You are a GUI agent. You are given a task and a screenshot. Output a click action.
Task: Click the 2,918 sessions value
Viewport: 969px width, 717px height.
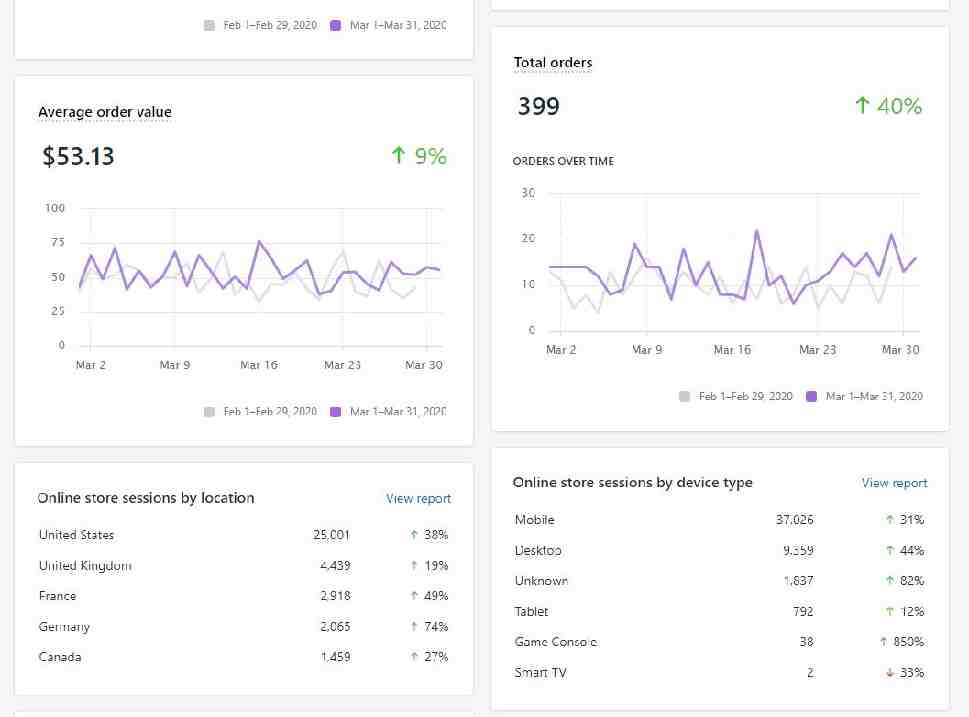[x=335, y=596]
